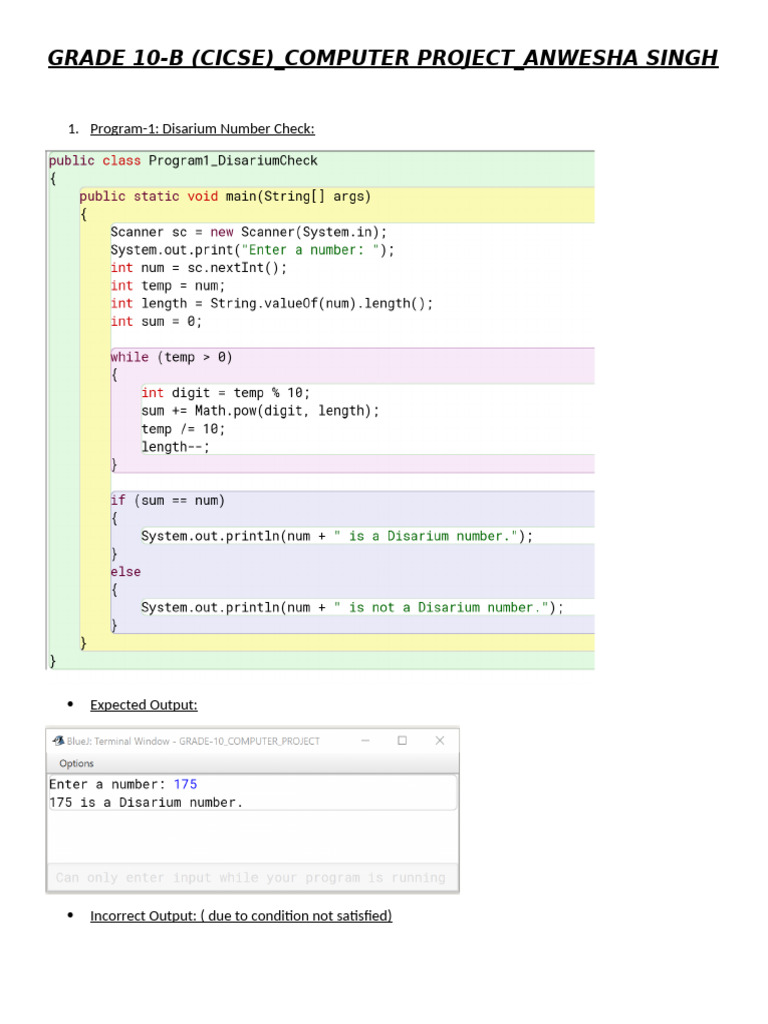768x1024 pixels.
Task: Click the 'int digit = temp % 10;' line
Action: (x=225, y=393)
